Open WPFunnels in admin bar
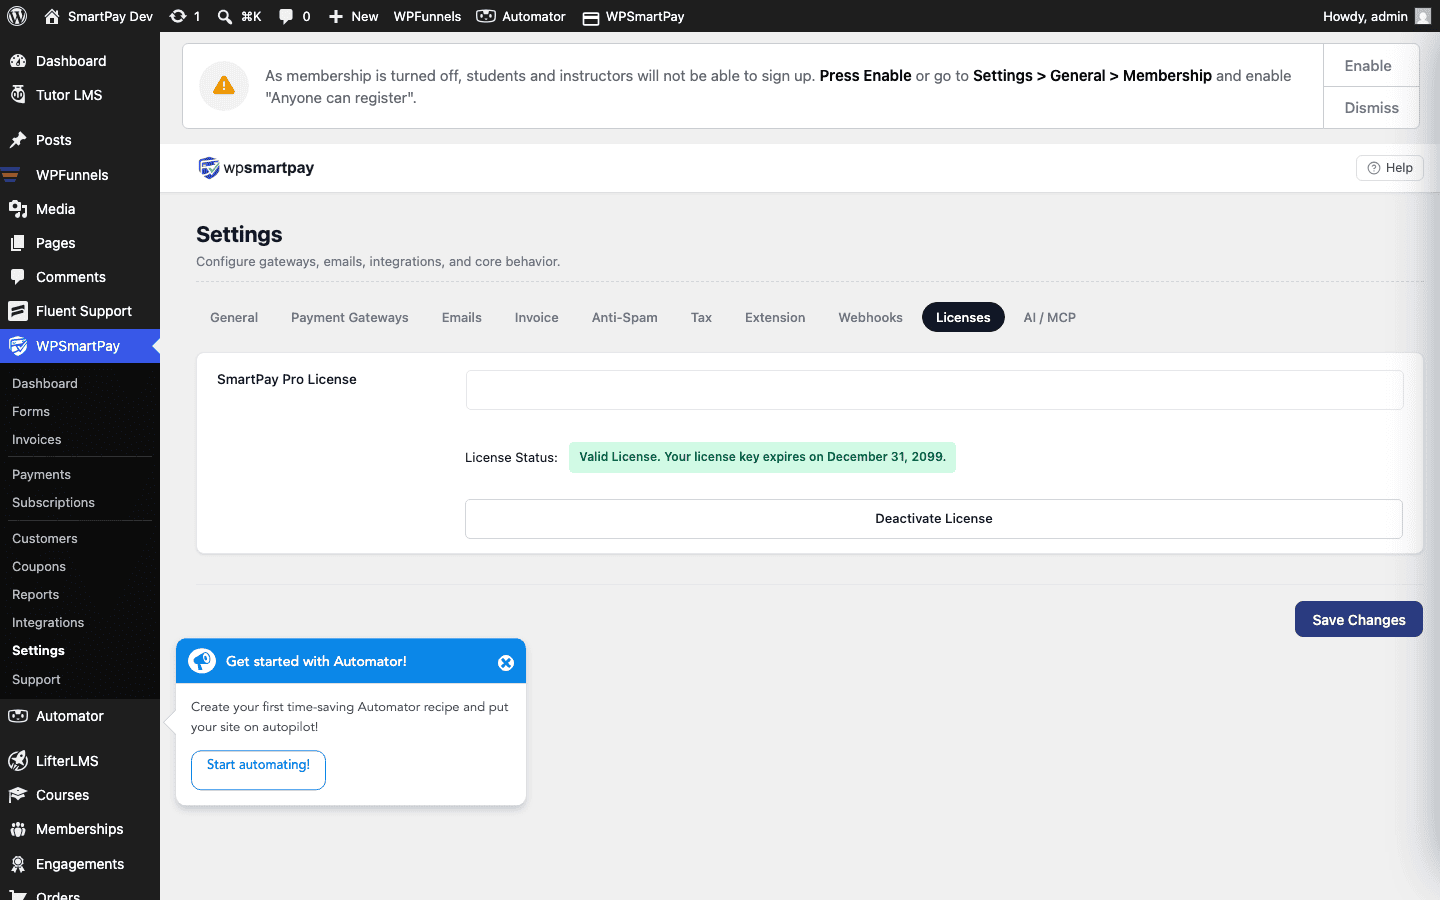This screenshot has height=900, width=1440. [x=427, y=16]
